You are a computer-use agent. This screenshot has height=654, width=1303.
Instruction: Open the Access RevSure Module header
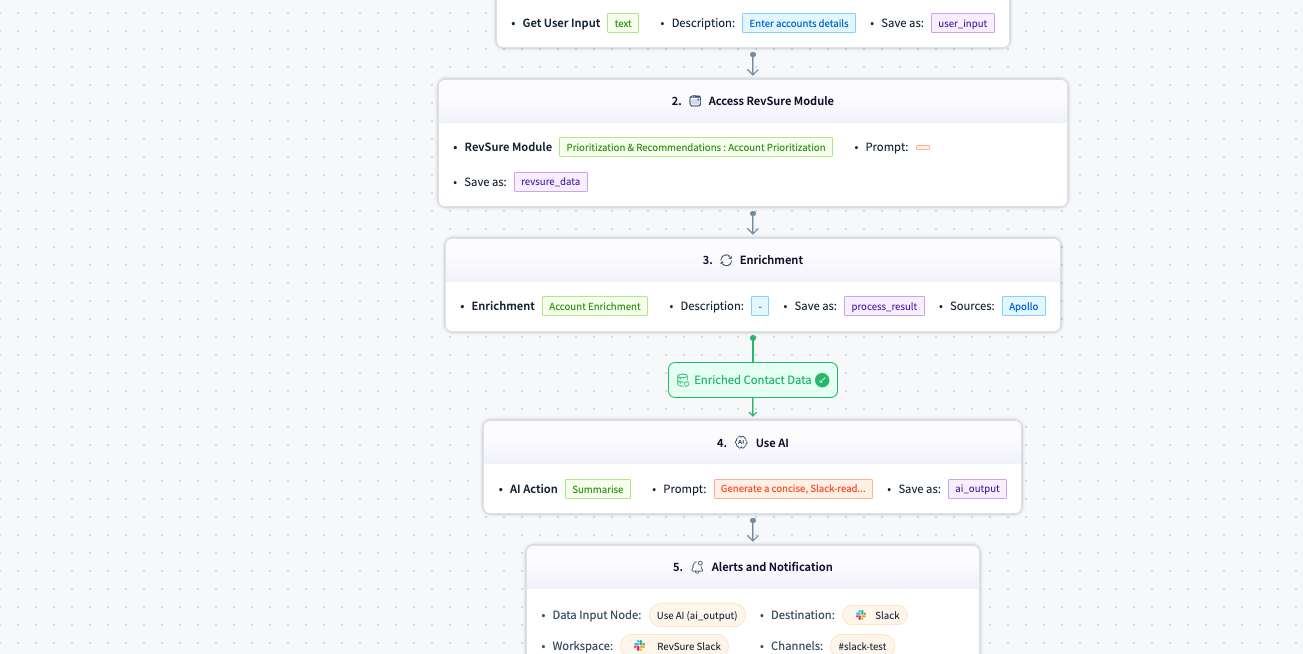(x=753, y=101)
